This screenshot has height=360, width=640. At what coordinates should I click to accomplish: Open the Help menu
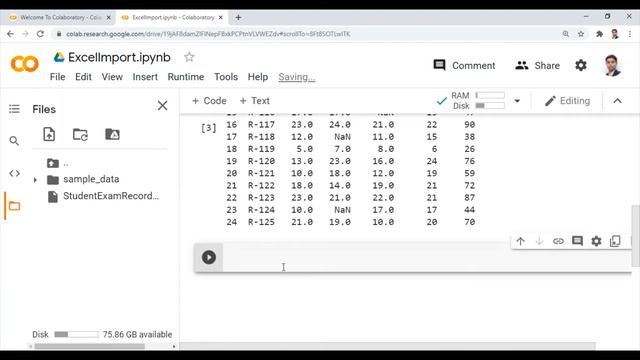coord(258,77)
